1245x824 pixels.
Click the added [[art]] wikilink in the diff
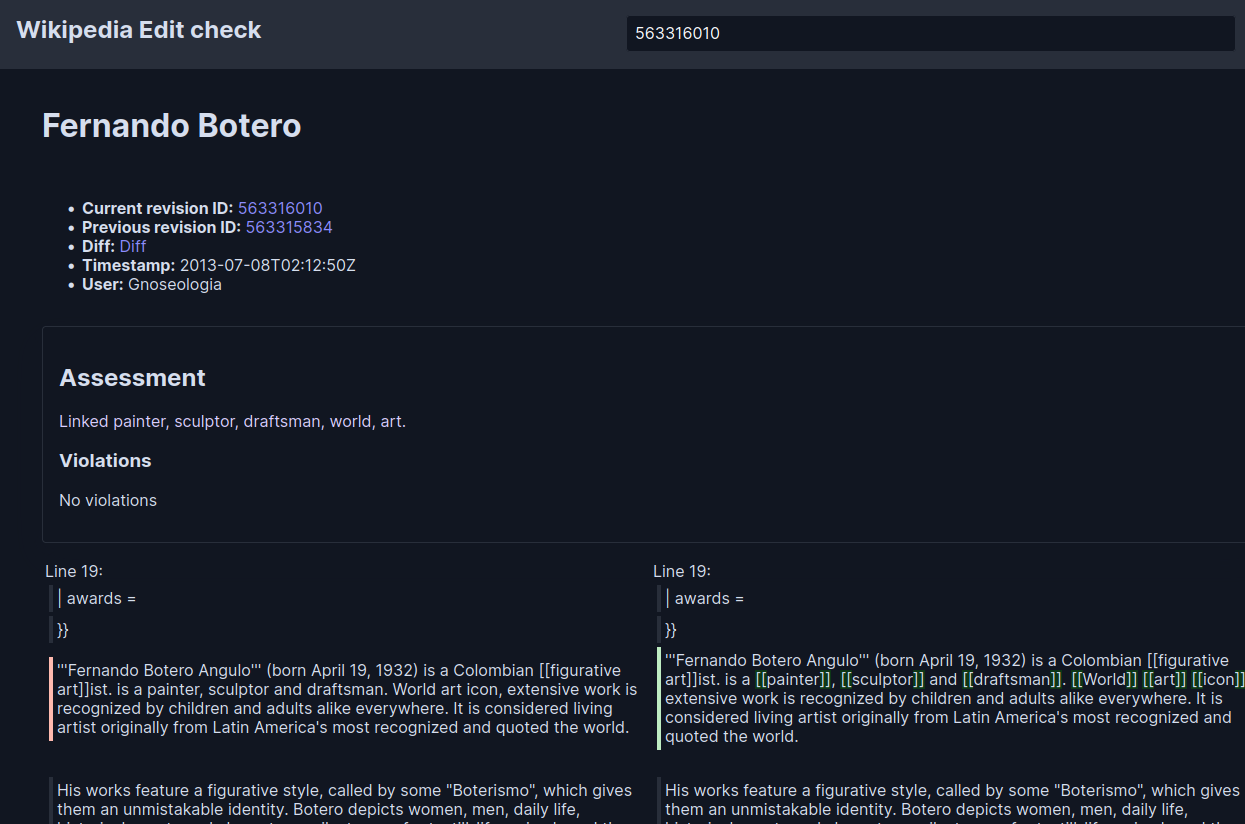1165,679
